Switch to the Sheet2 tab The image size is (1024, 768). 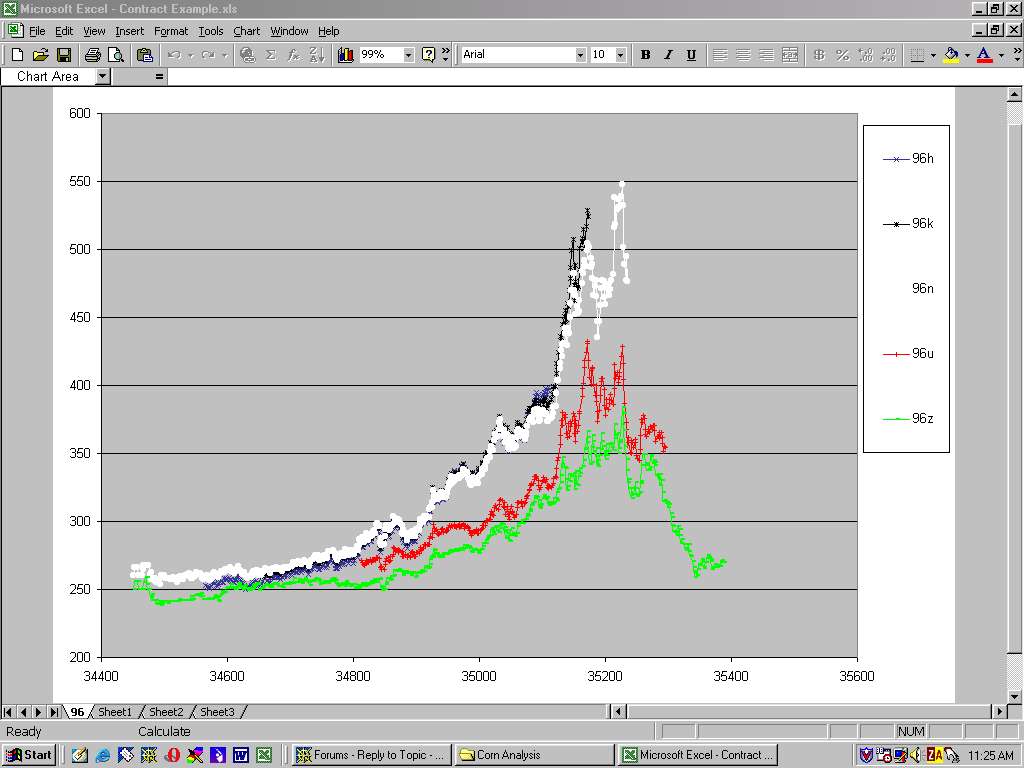pyautogui.click(x=166, y=712)
